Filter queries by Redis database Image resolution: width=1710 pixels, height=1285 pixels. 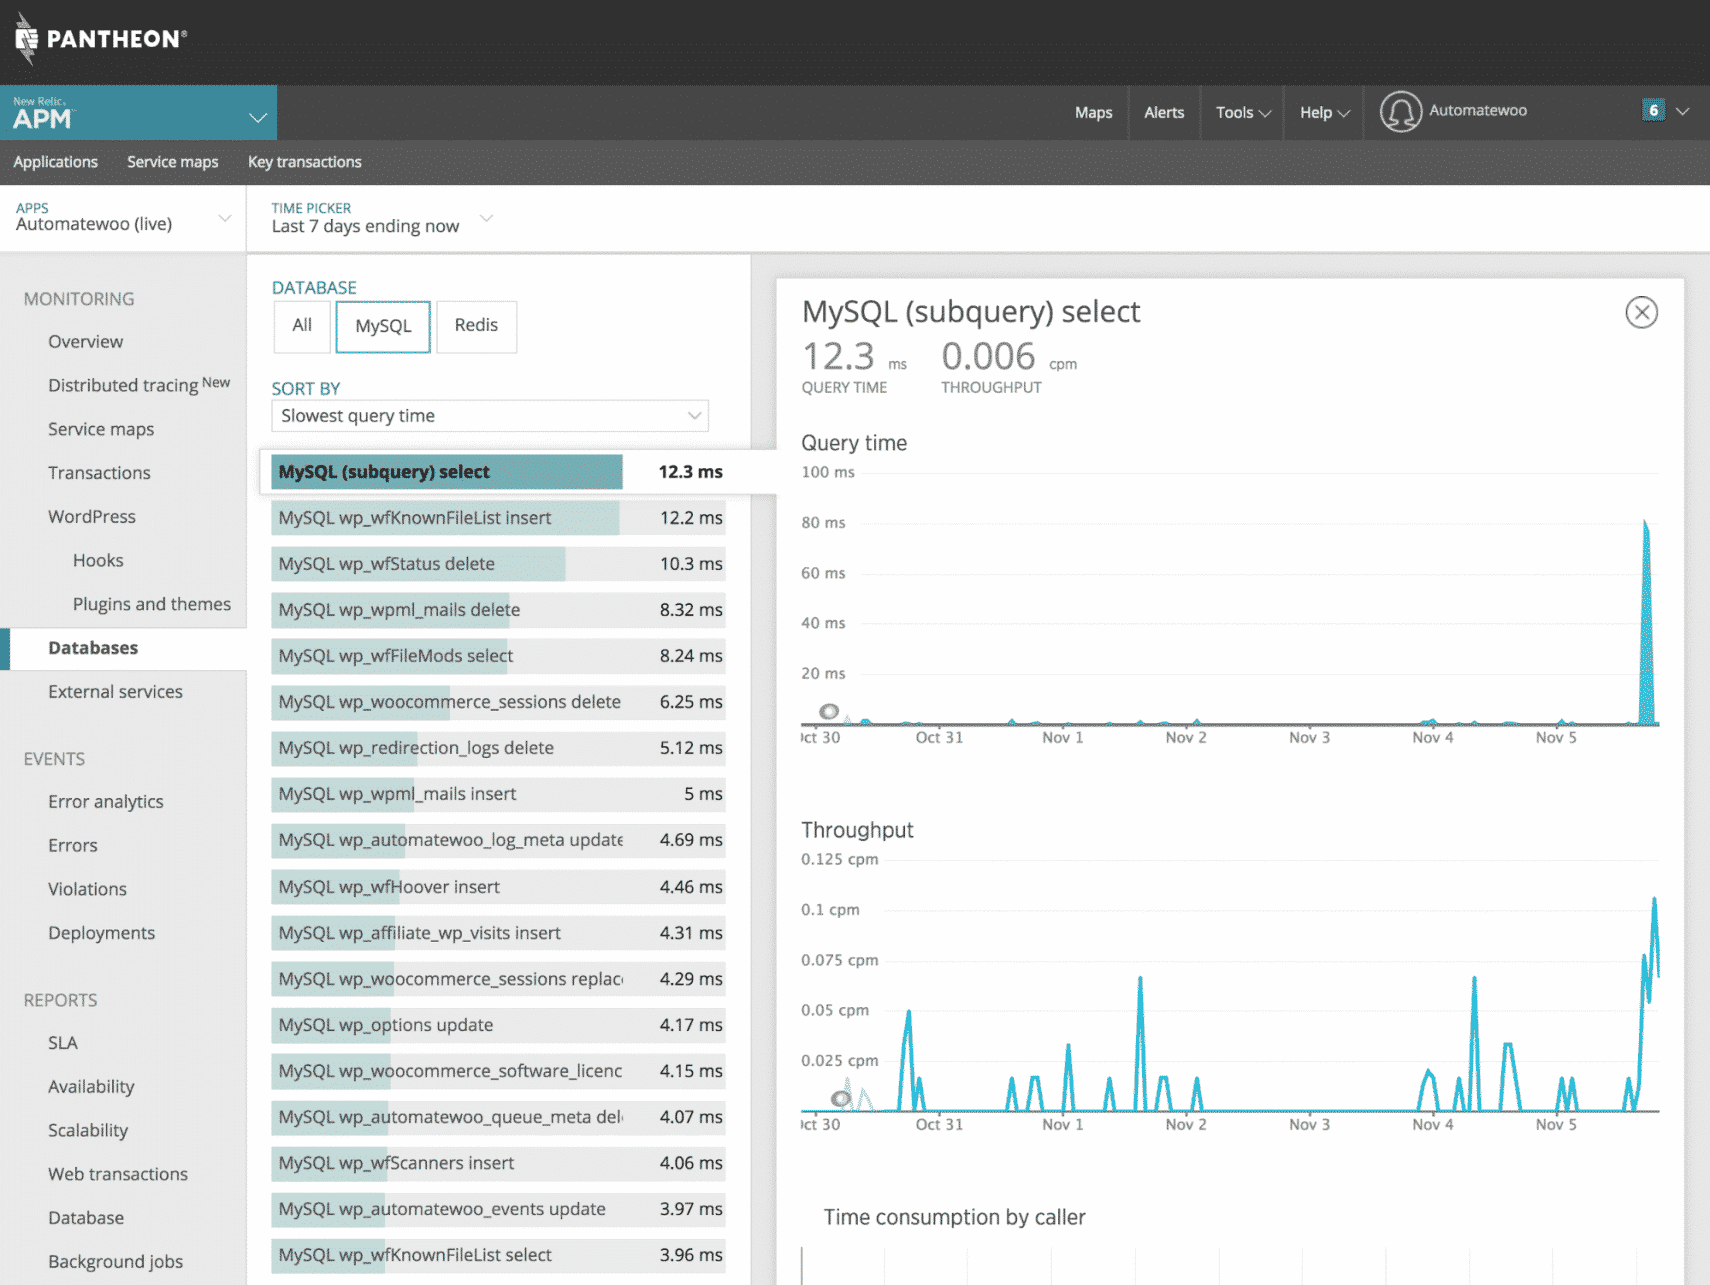pos(476,326)
